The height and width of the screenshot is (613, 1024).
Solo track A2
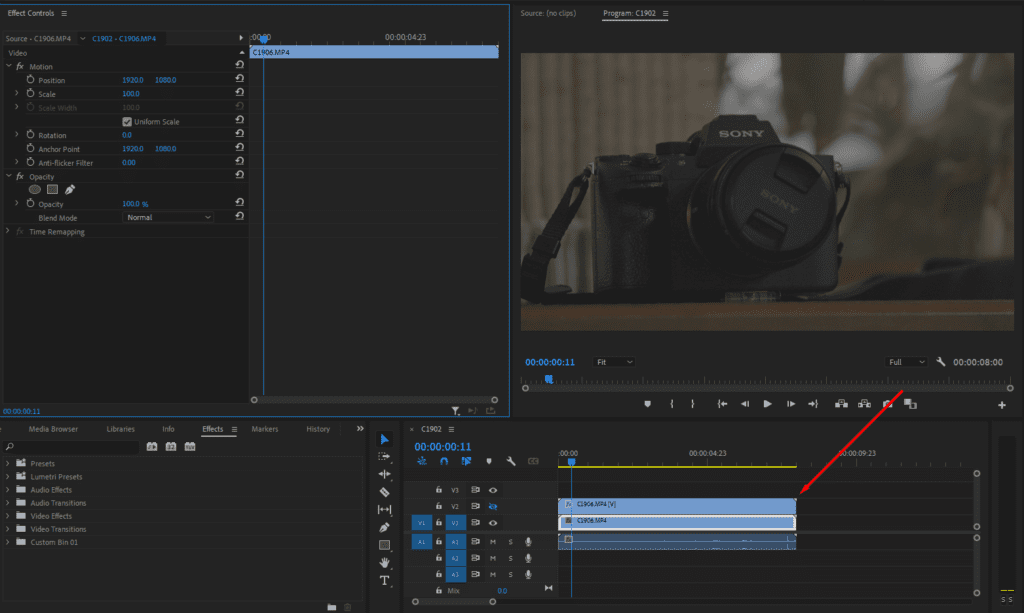(511, 558)
